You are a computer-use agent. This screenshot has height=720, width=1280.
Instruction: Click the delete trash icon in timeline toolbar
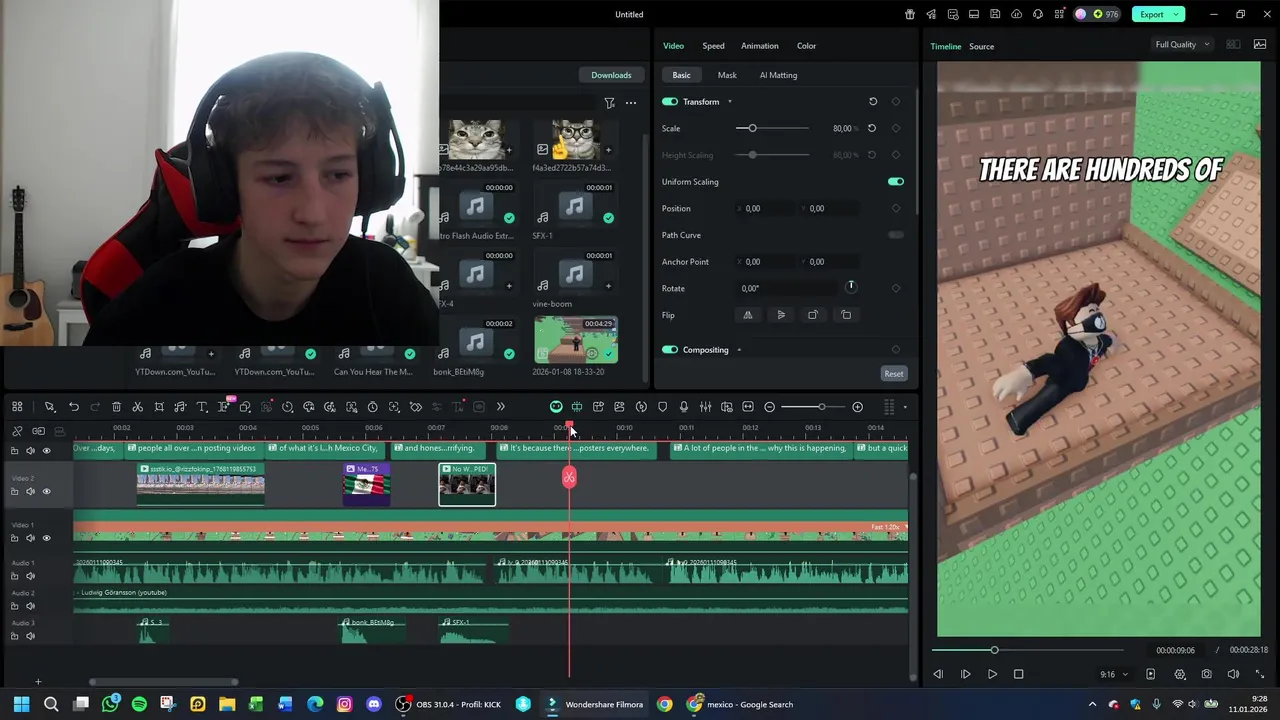tap(116, 407)
